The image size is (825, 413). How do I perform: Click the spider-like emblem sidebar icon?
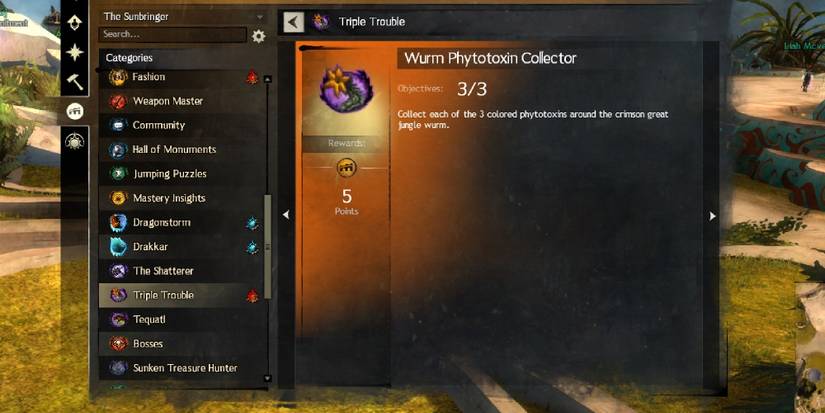click(x=75, y=141)
